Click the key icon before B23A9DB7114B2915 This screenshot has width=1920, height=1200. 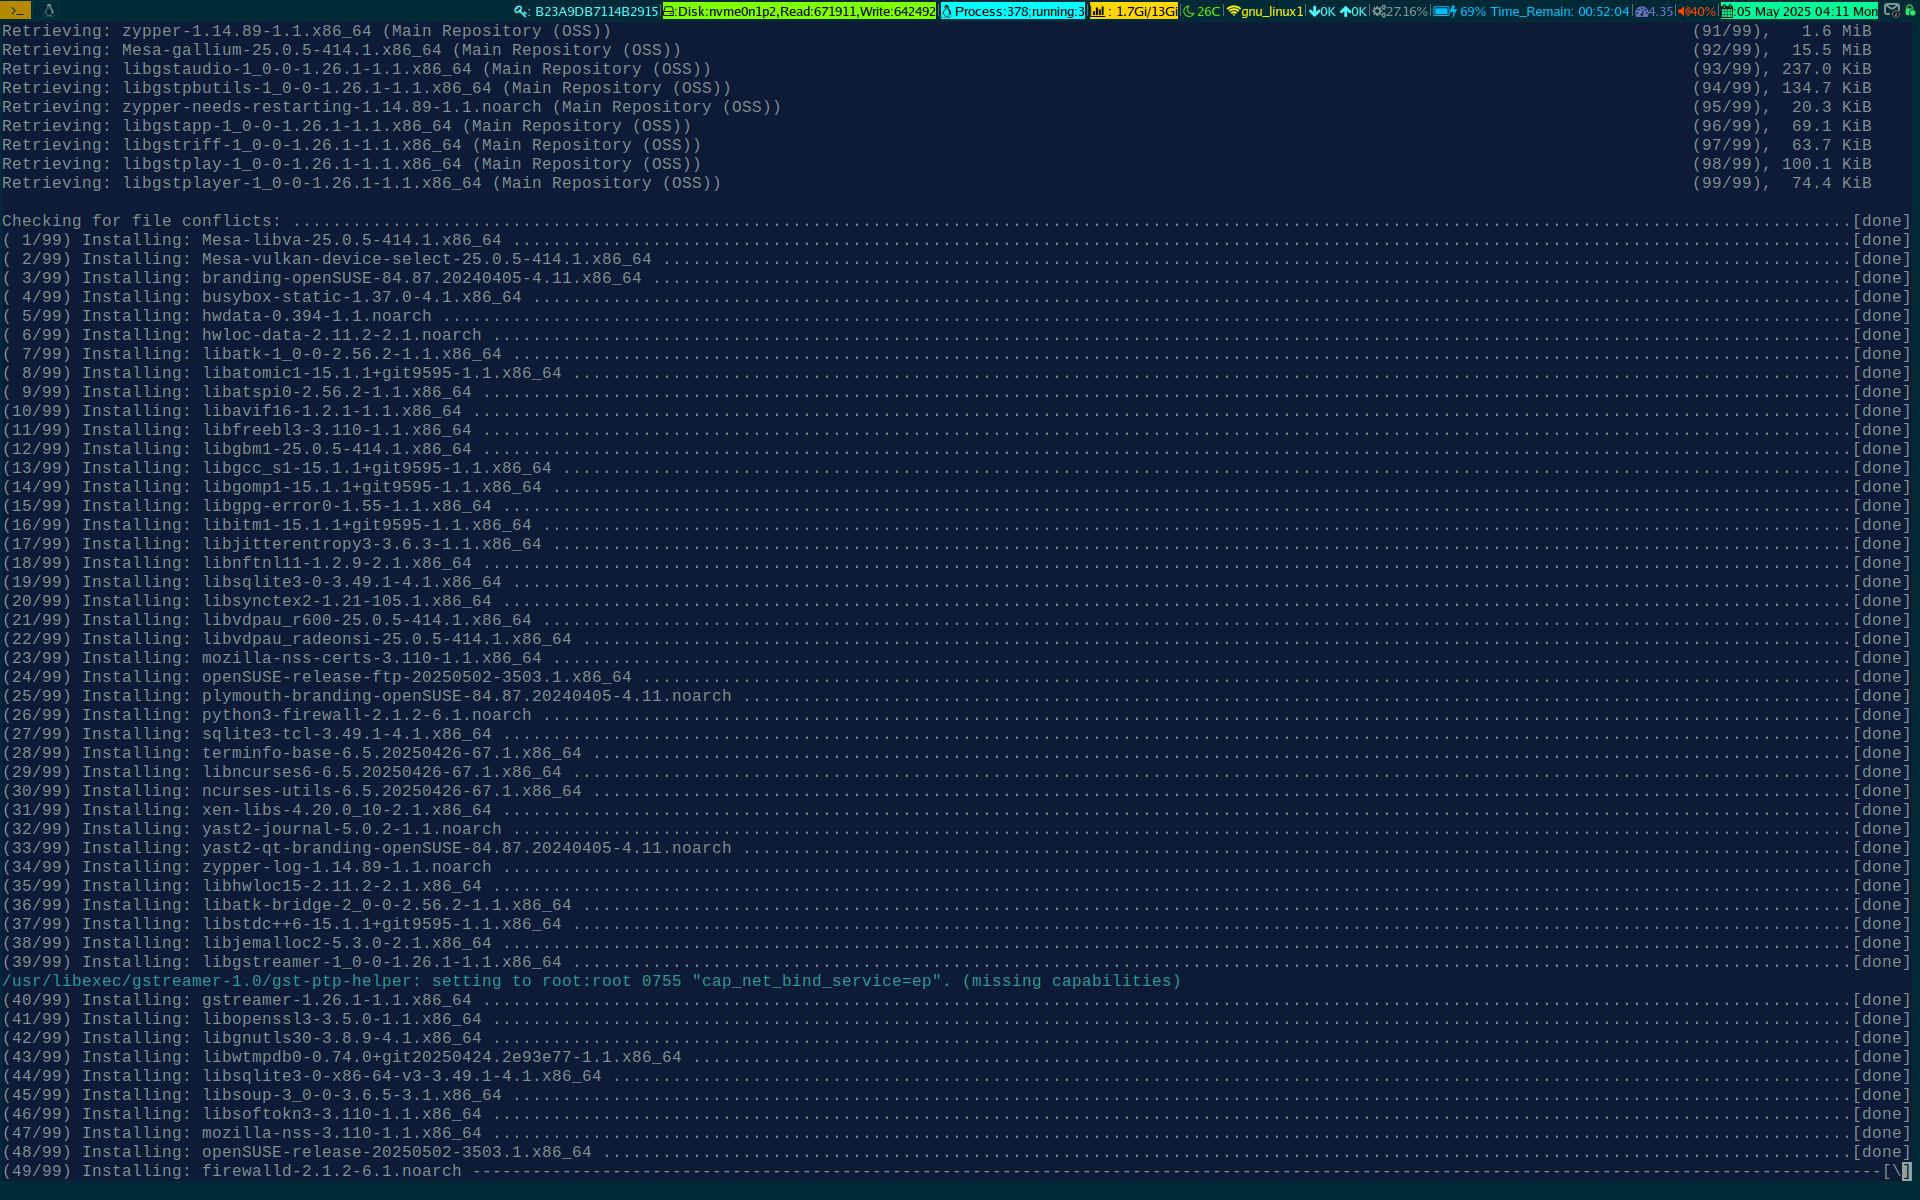[x=521, y=11]
